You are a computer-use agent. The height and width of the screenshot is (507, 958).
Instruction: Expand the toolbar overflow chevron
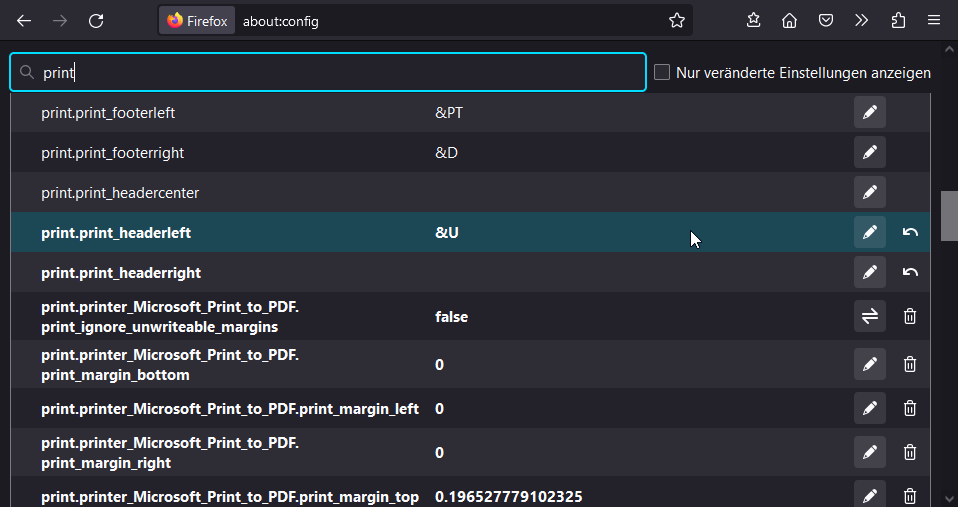tap(862, 20)
